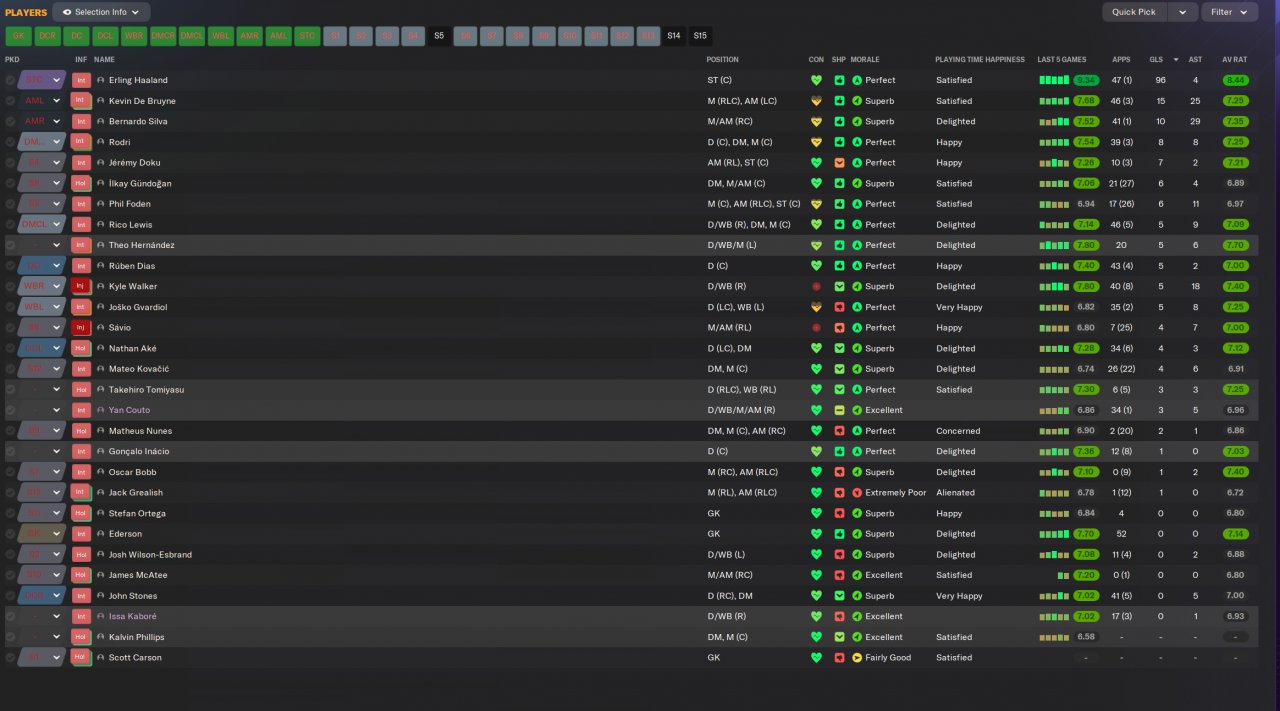Click Phil Foden's Perfect morale icon
The width and height of the screenshot is (1280, 711).
pyautogui.click(x=857, y=204)
